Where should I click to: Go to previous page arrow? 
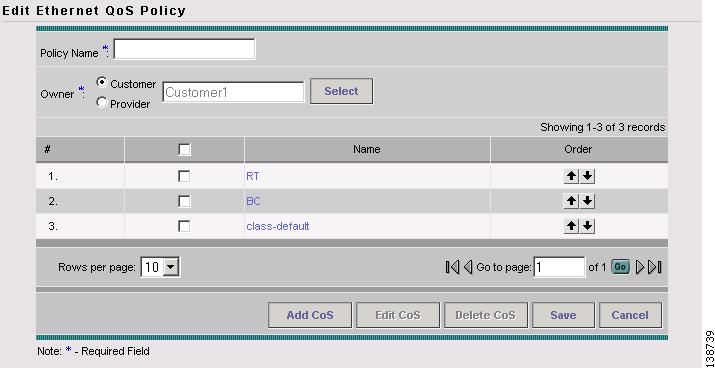[x=468, y=267]
